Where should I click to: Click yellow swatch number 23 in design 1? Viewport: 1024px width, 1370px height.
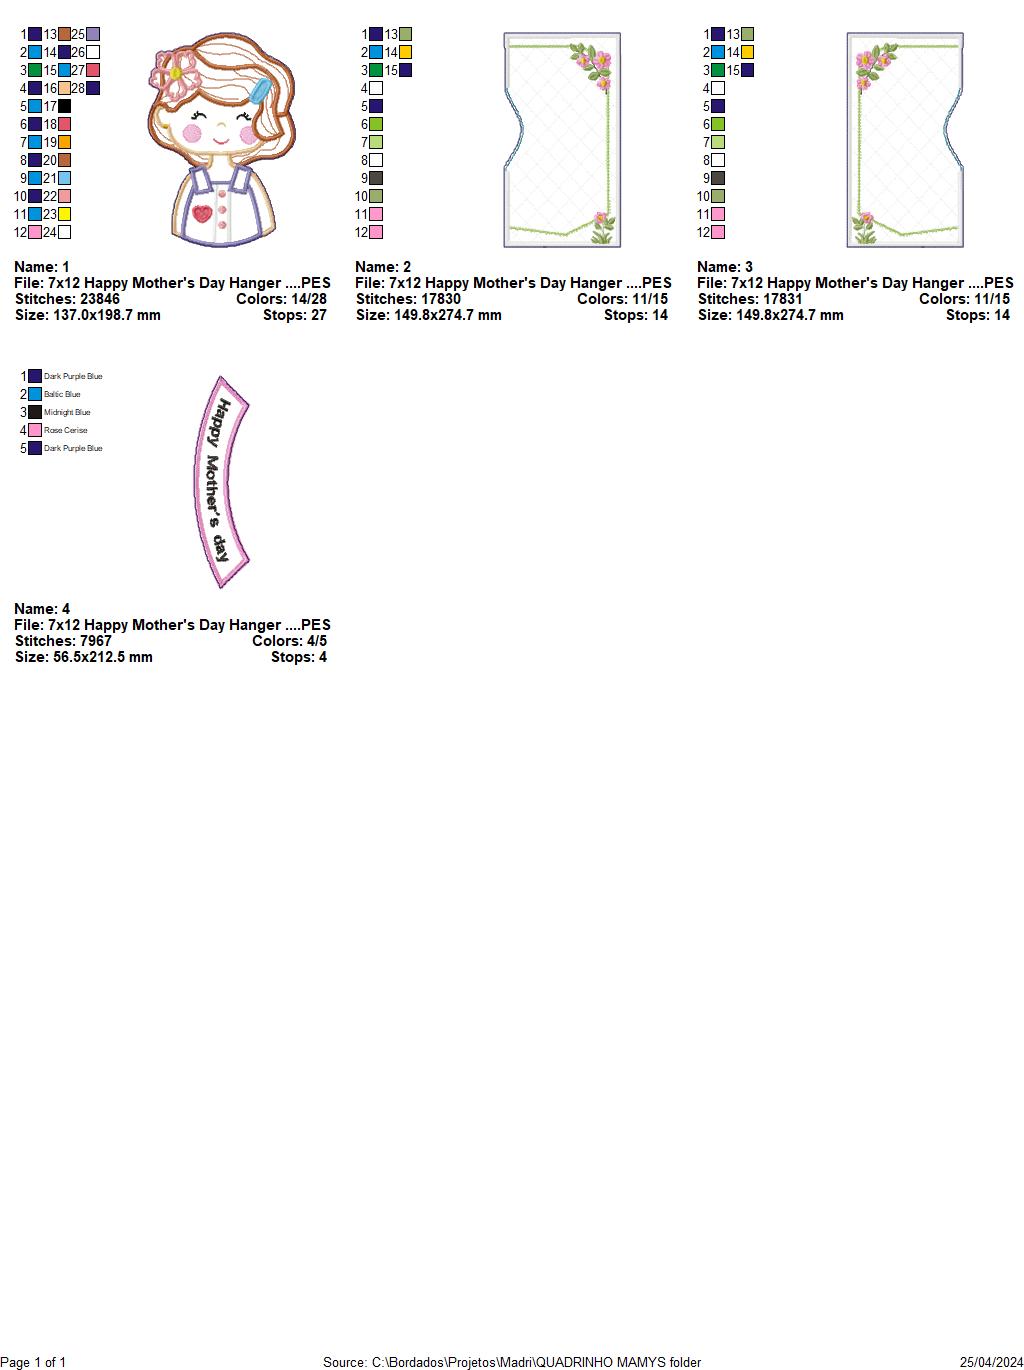coord(64,214)
